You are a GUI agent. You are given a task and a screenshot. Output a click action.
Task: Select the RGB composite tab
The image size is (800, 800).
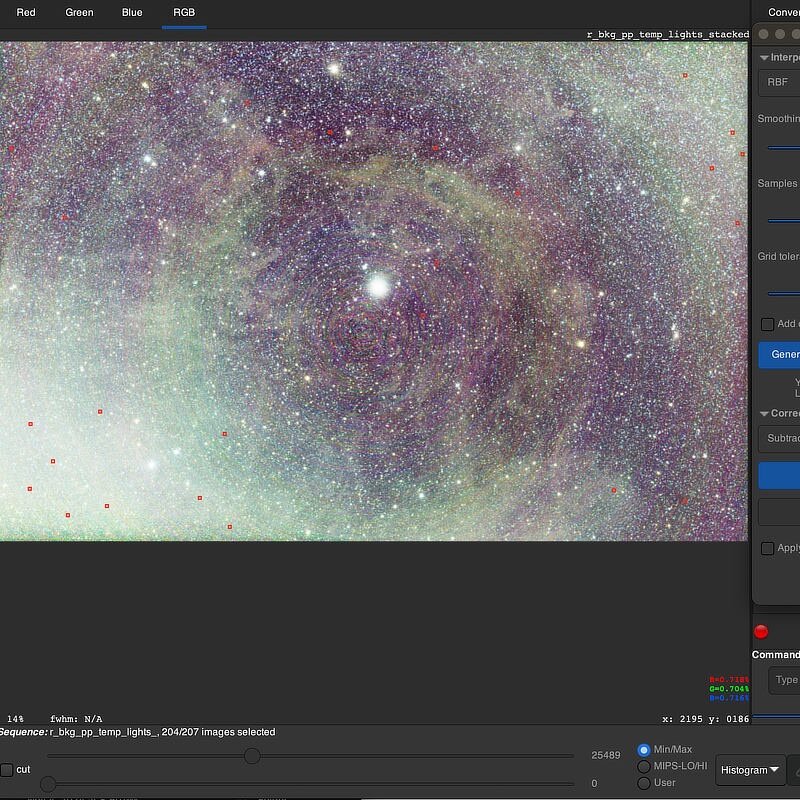coord(184,12)
